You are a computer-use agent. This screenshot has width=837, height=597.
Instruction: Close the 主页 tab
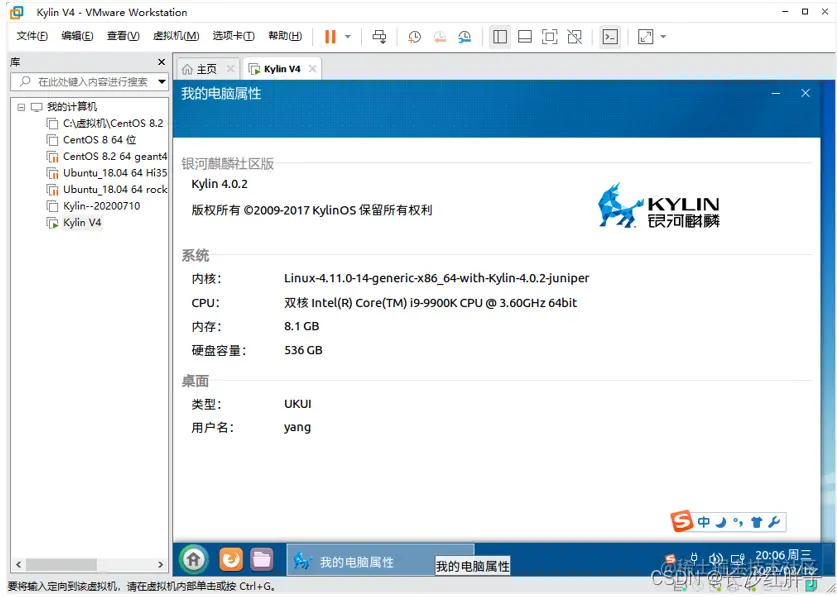tap(231, 68)
